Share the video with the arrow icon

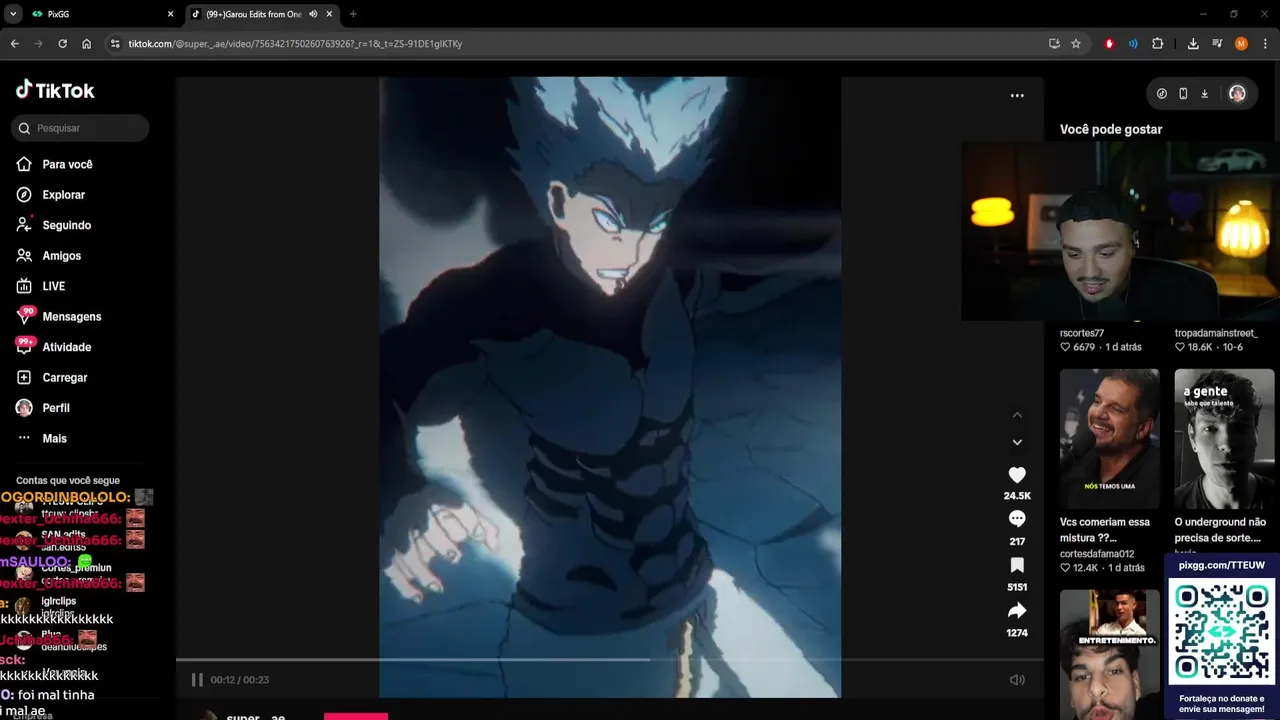click(1017, 611)
